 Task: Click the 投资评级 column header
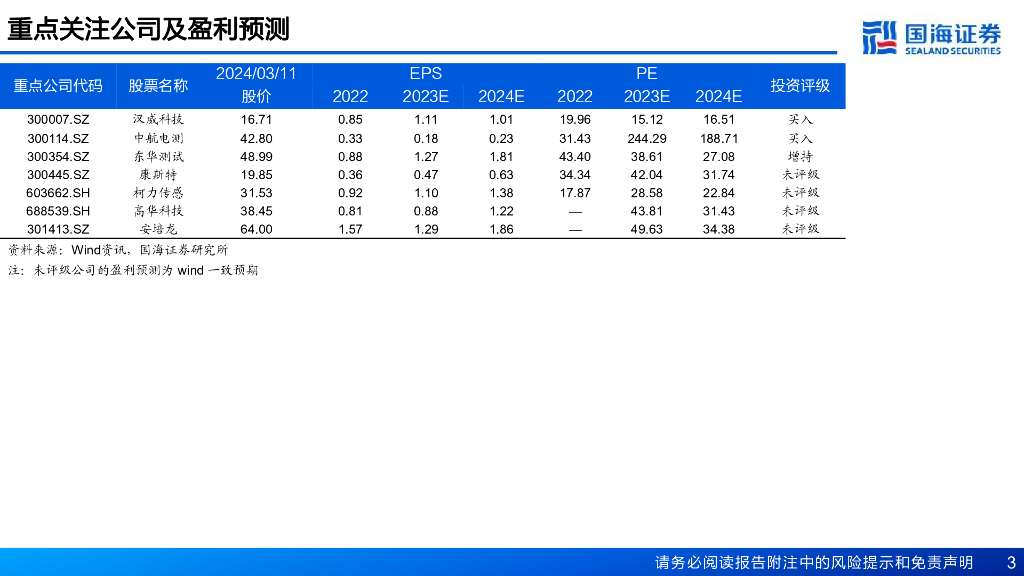(800, 86)
